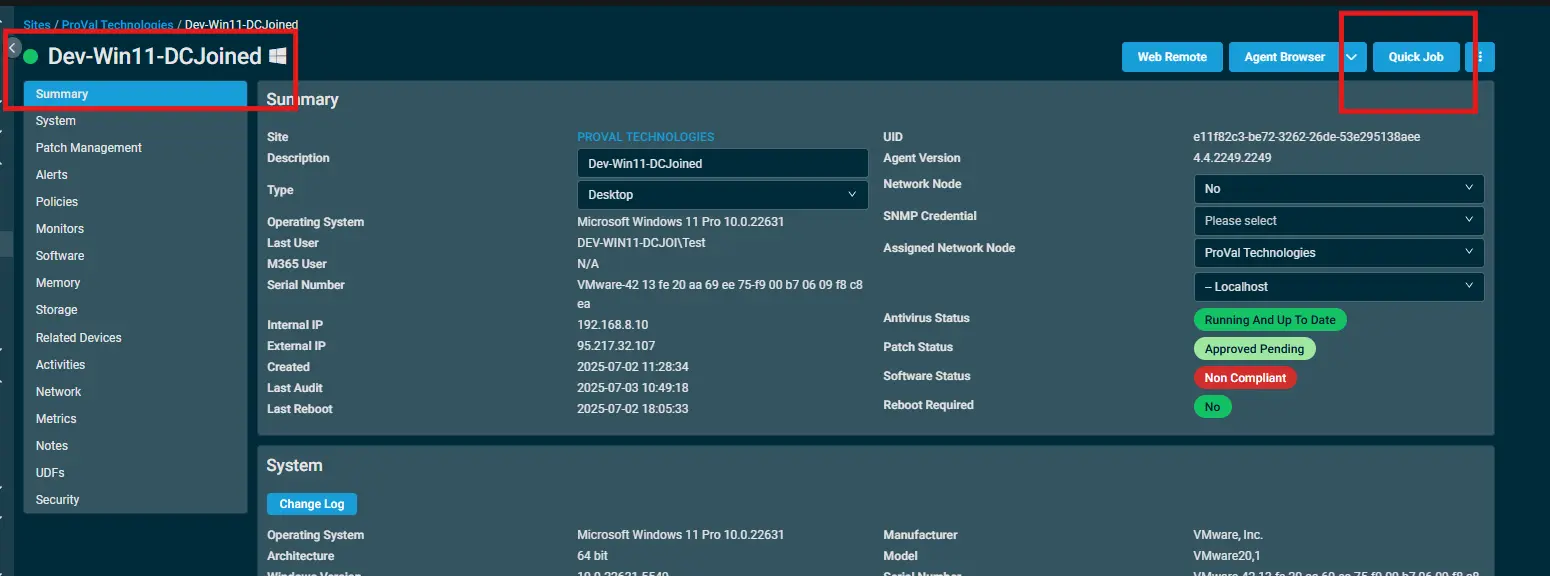This screenshot has width=1550, height=576.
Task: Open the vertical three-dot actions menu
Action: tap(1480, 57)
